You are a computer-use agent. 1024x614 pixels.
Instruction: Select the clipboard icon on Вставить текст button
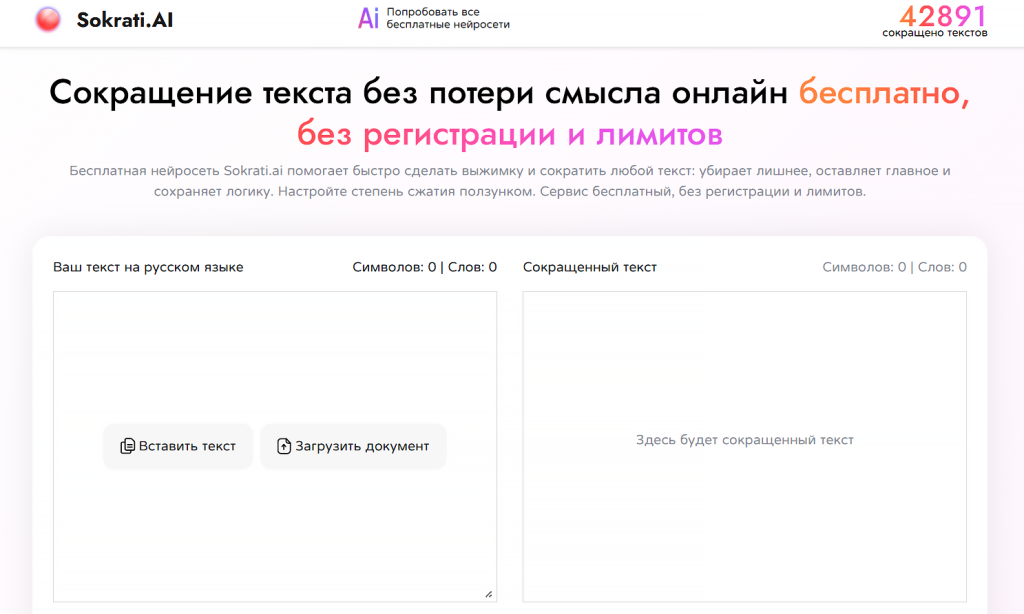tap(127, 445)
